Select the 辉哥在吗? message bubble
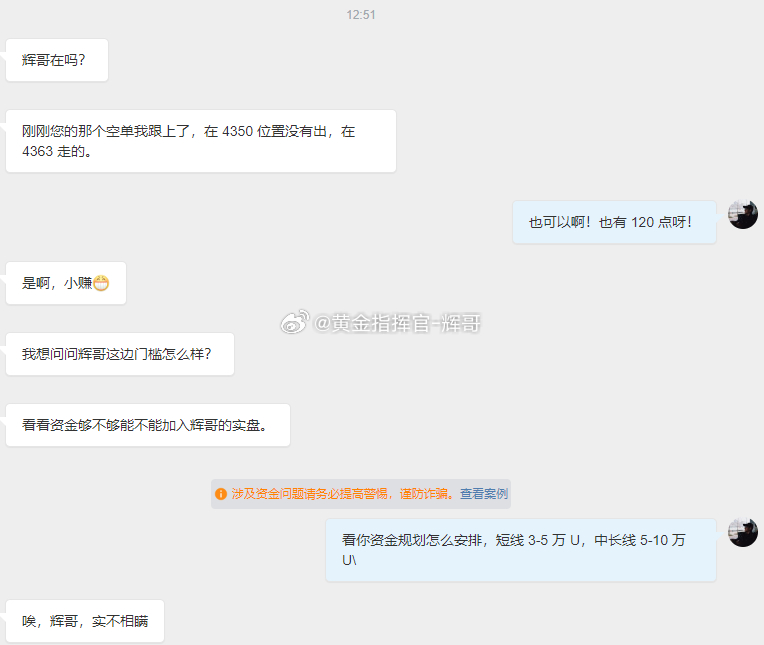The width and height of the screenshot is (764, 645). (x=57, y=60)
